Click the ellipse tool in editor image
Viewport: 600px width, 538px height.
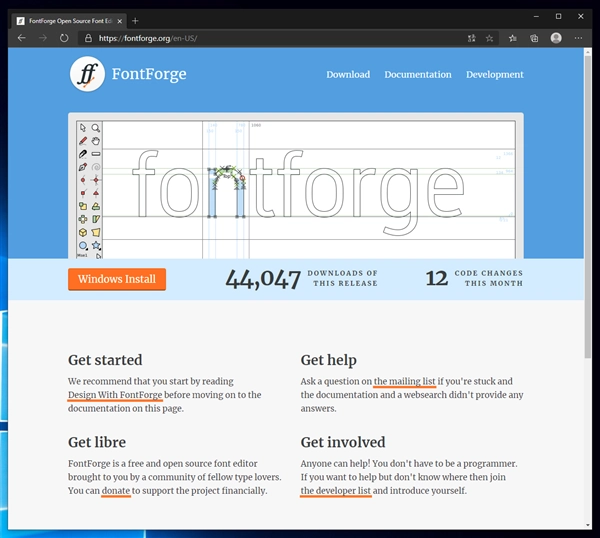click(83, 245)
